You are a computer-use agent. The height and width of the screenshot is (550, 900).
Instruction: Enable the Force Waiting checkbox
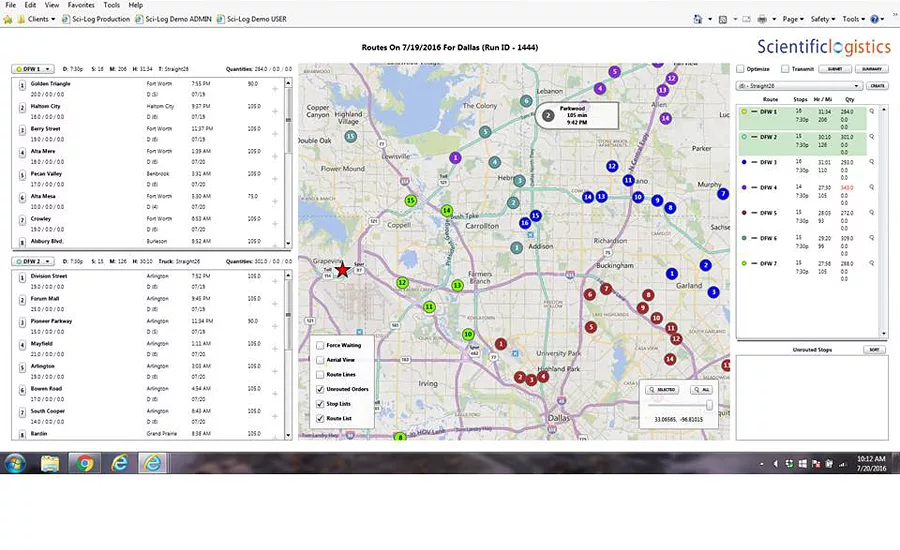click(320, 345)
